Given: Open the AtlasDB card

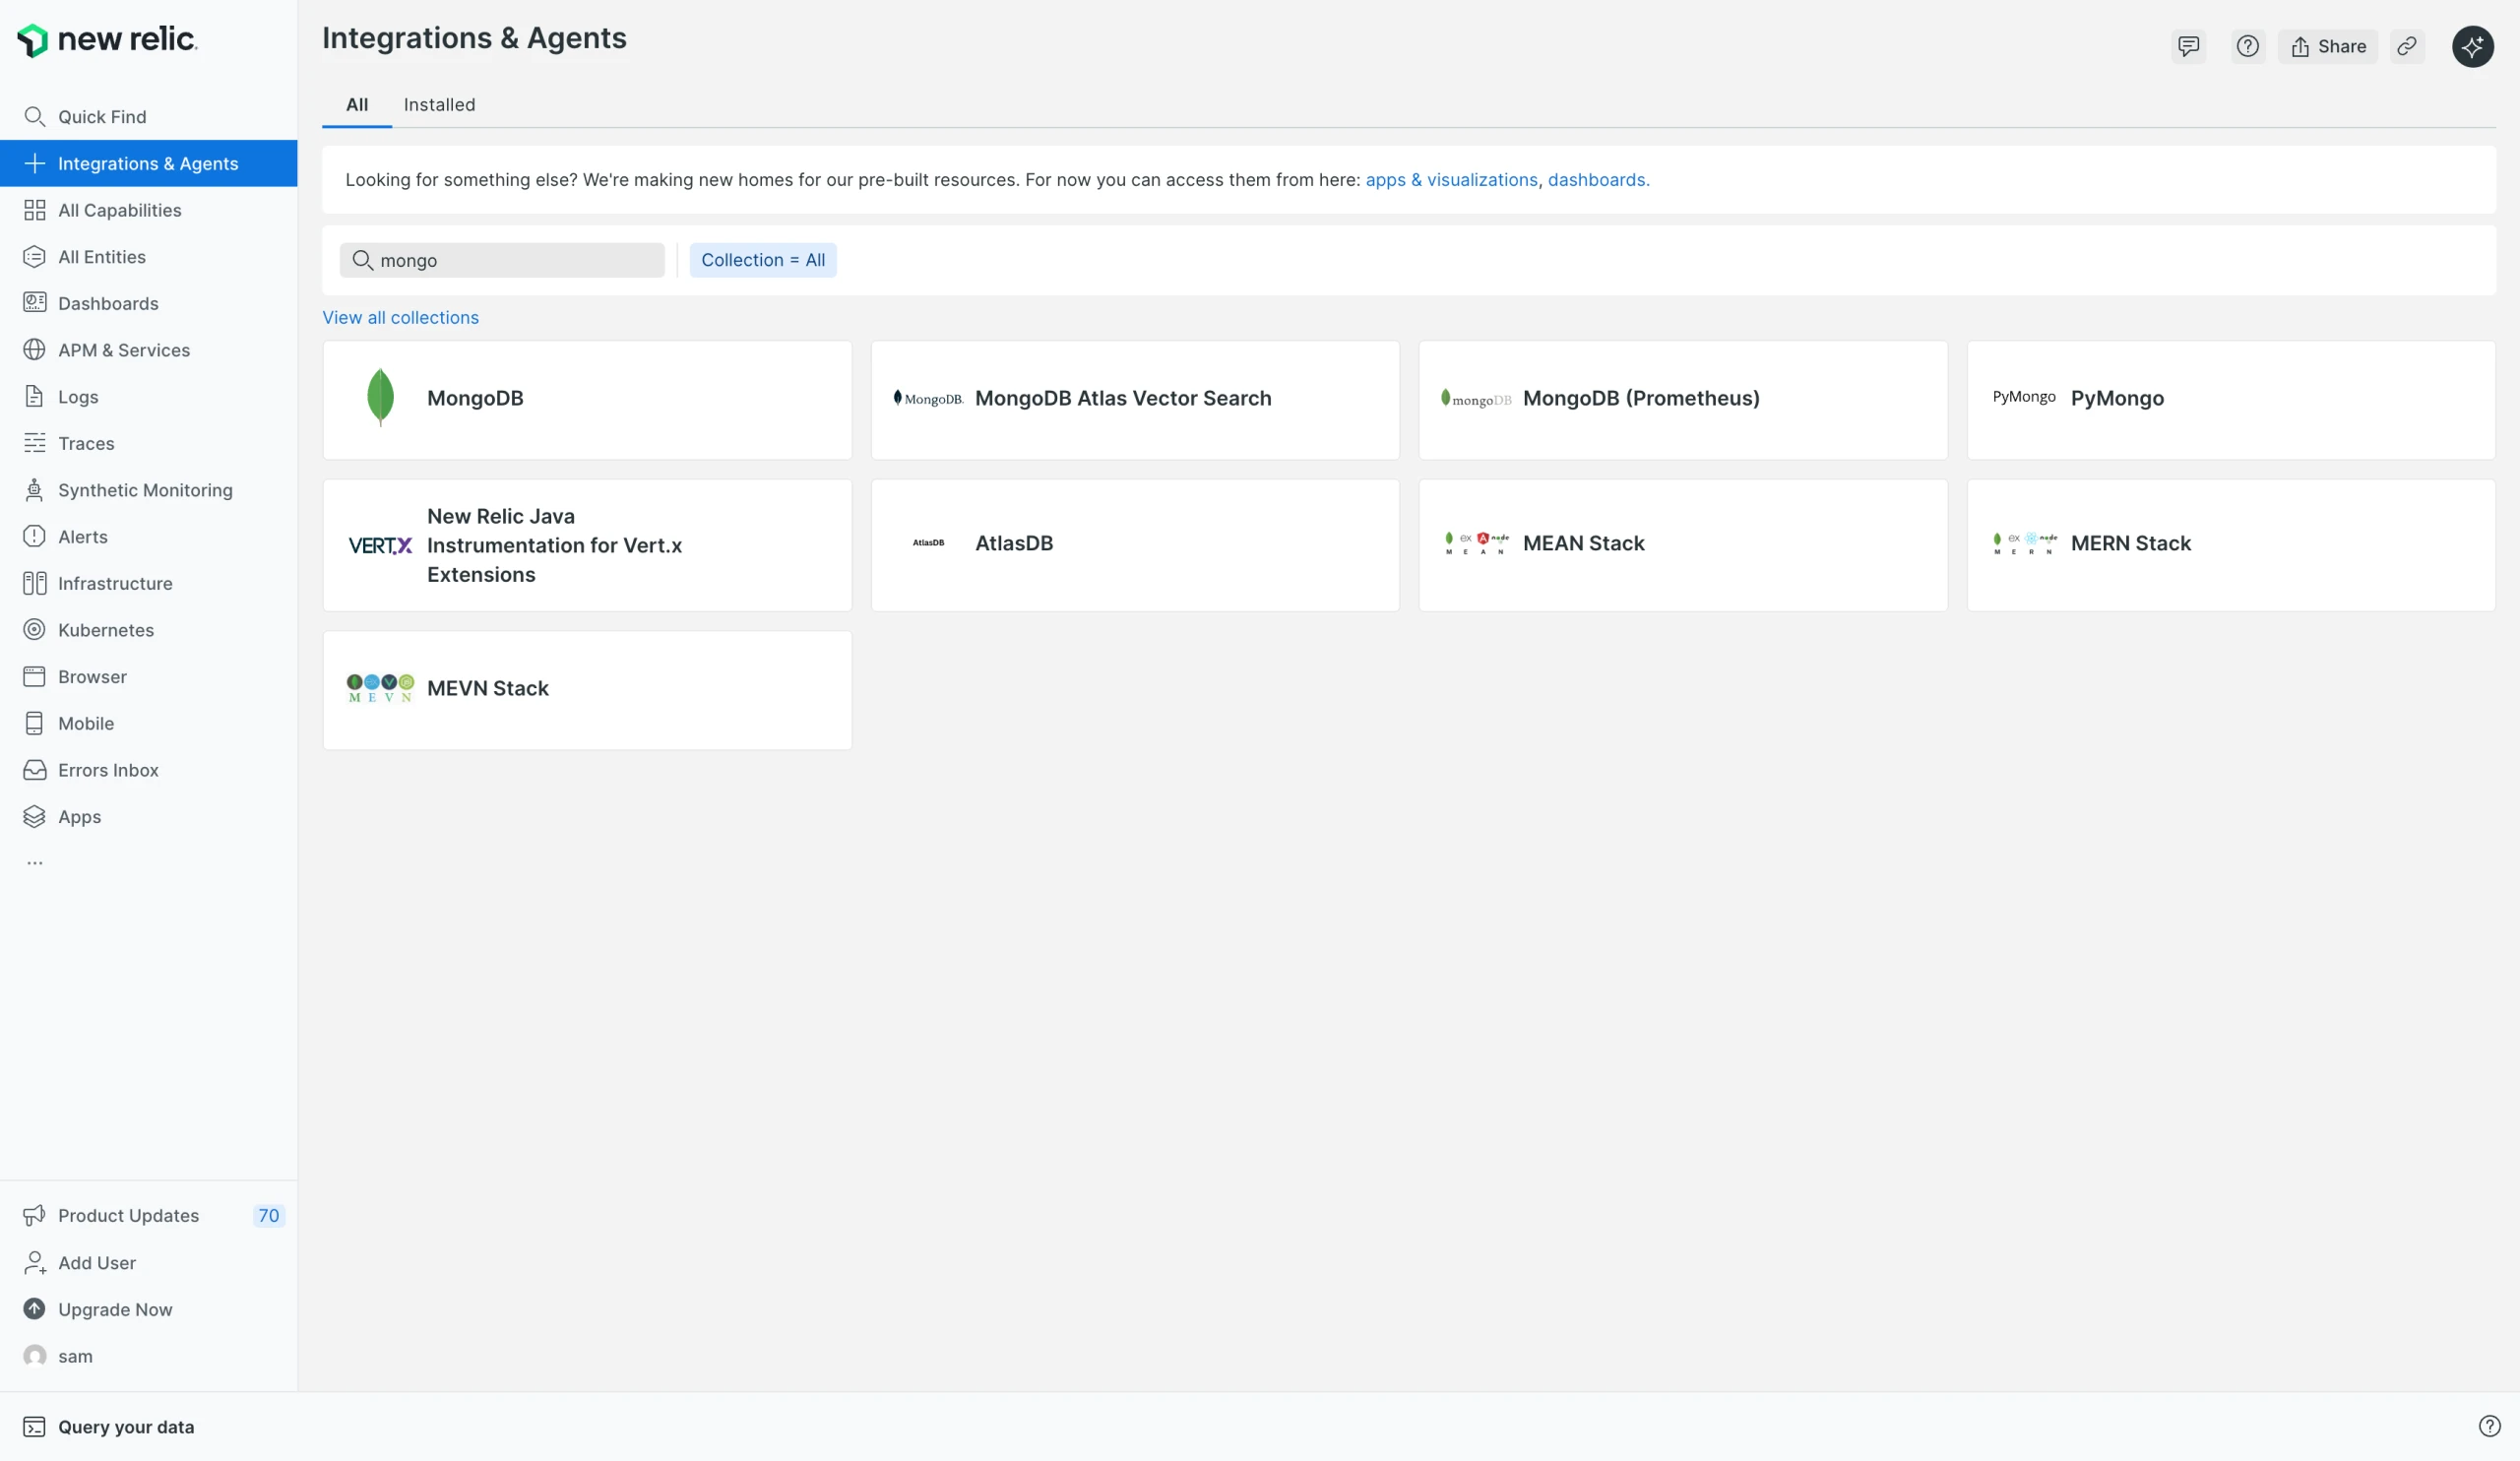Looking at the screenshot, I should [1135, 545].
